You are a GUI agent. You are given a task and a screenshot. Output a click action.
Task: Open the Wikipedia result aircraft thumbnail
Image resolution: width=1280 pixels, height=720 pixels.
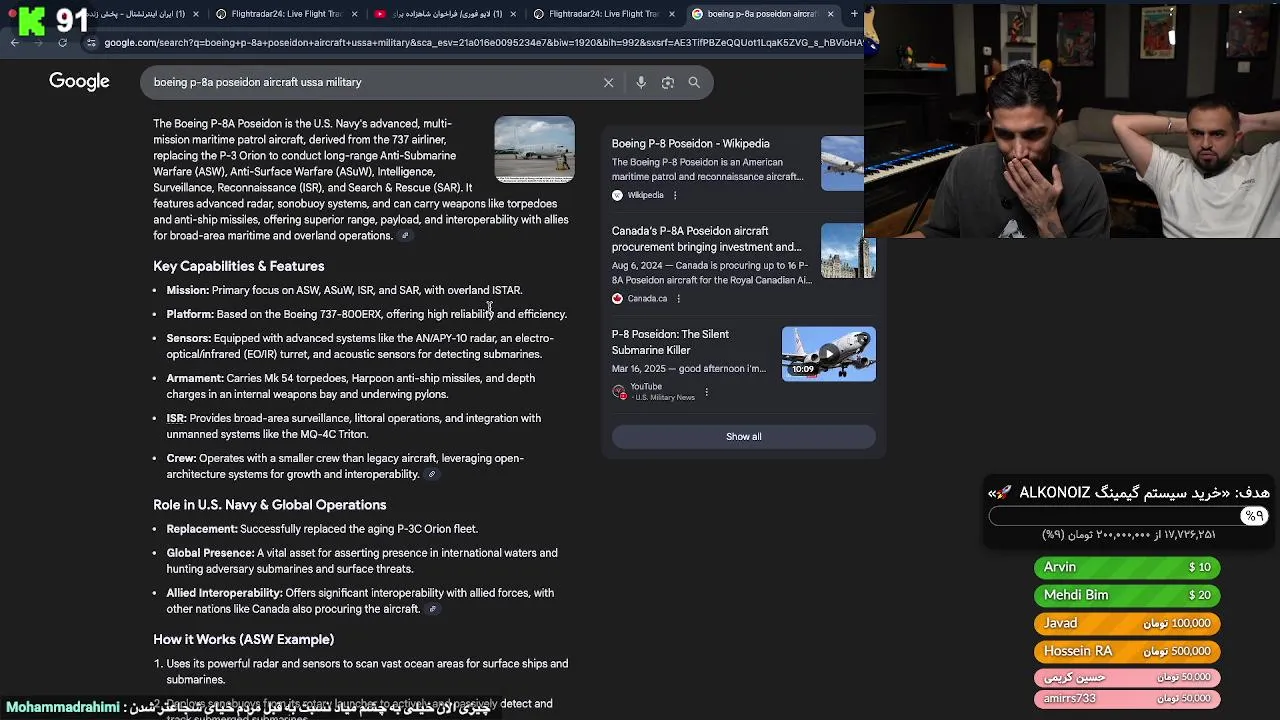(842, 163)
